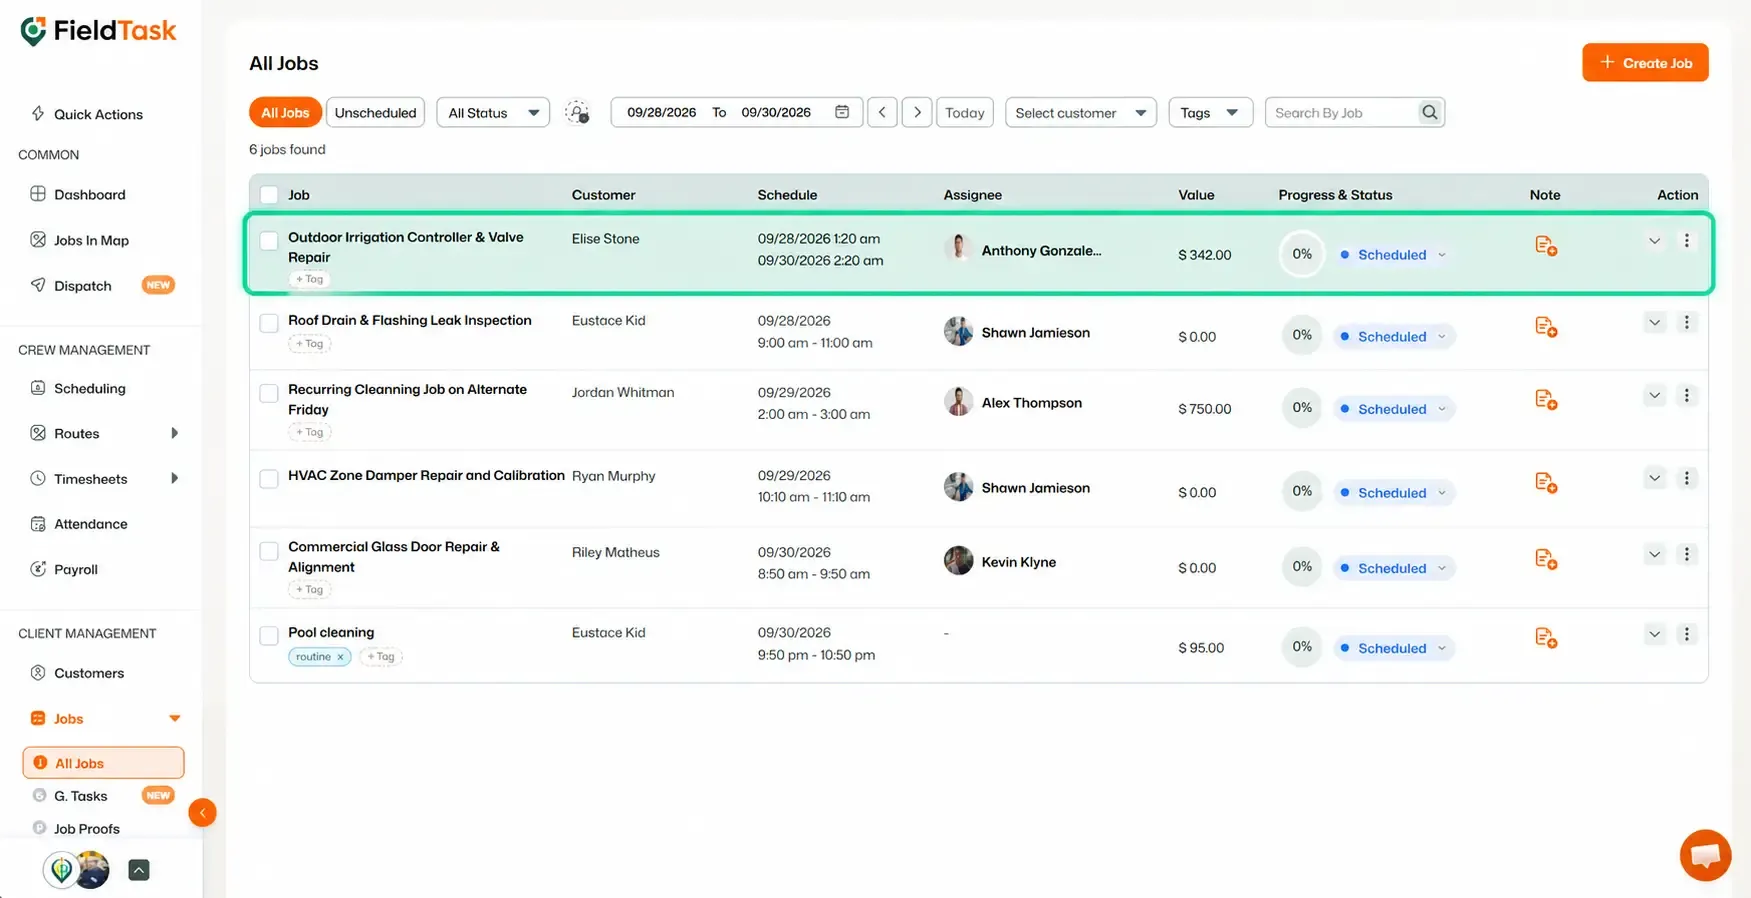Open the date range calendar picker icon
The image size is (1751, 898).
click(842, 112)
